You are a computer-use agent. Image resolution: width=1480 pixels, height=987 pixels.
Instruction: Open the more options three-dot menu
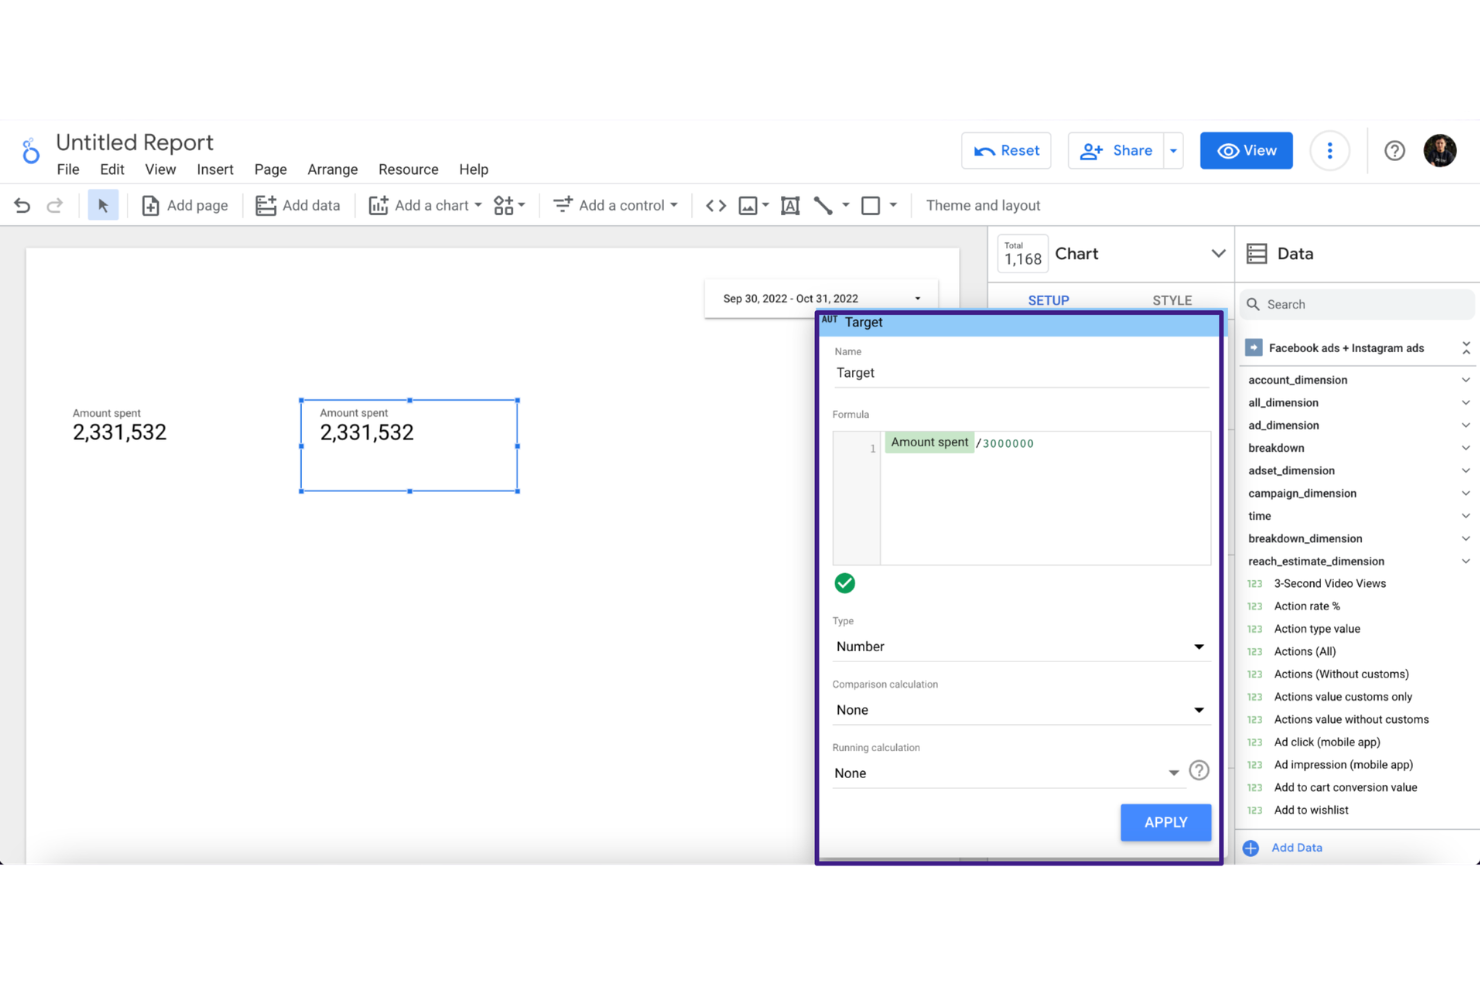click(x=1329, y=150)
